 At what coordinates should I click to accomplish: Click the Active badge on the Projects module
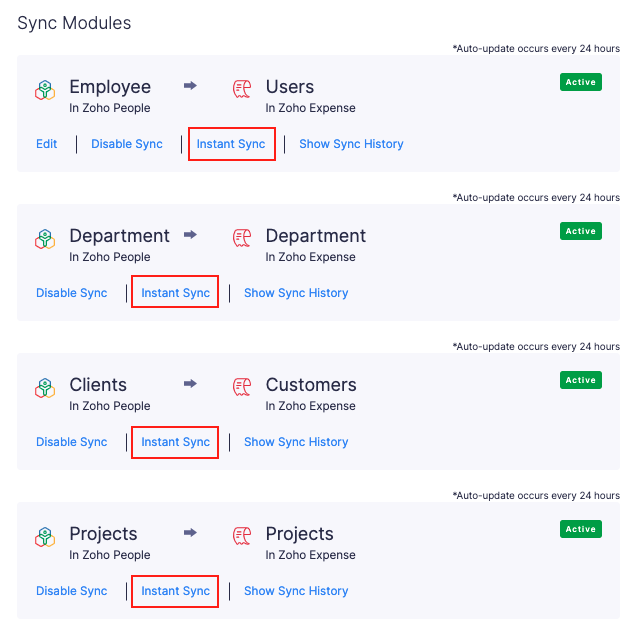(x=581, y=529)
